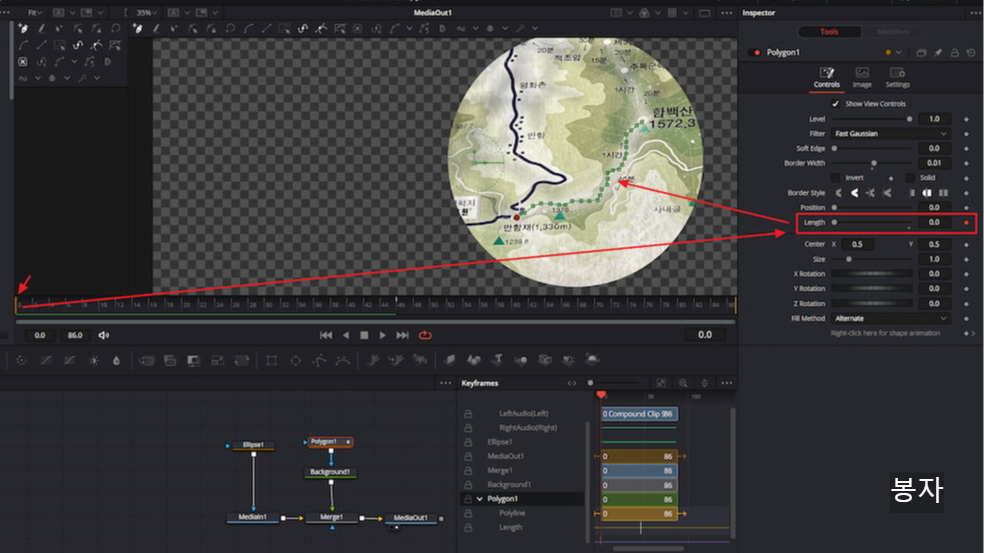The image size is (984, 553).
Task: Add a pEmitter particle node from toolbar
Action: coord(373,360)
